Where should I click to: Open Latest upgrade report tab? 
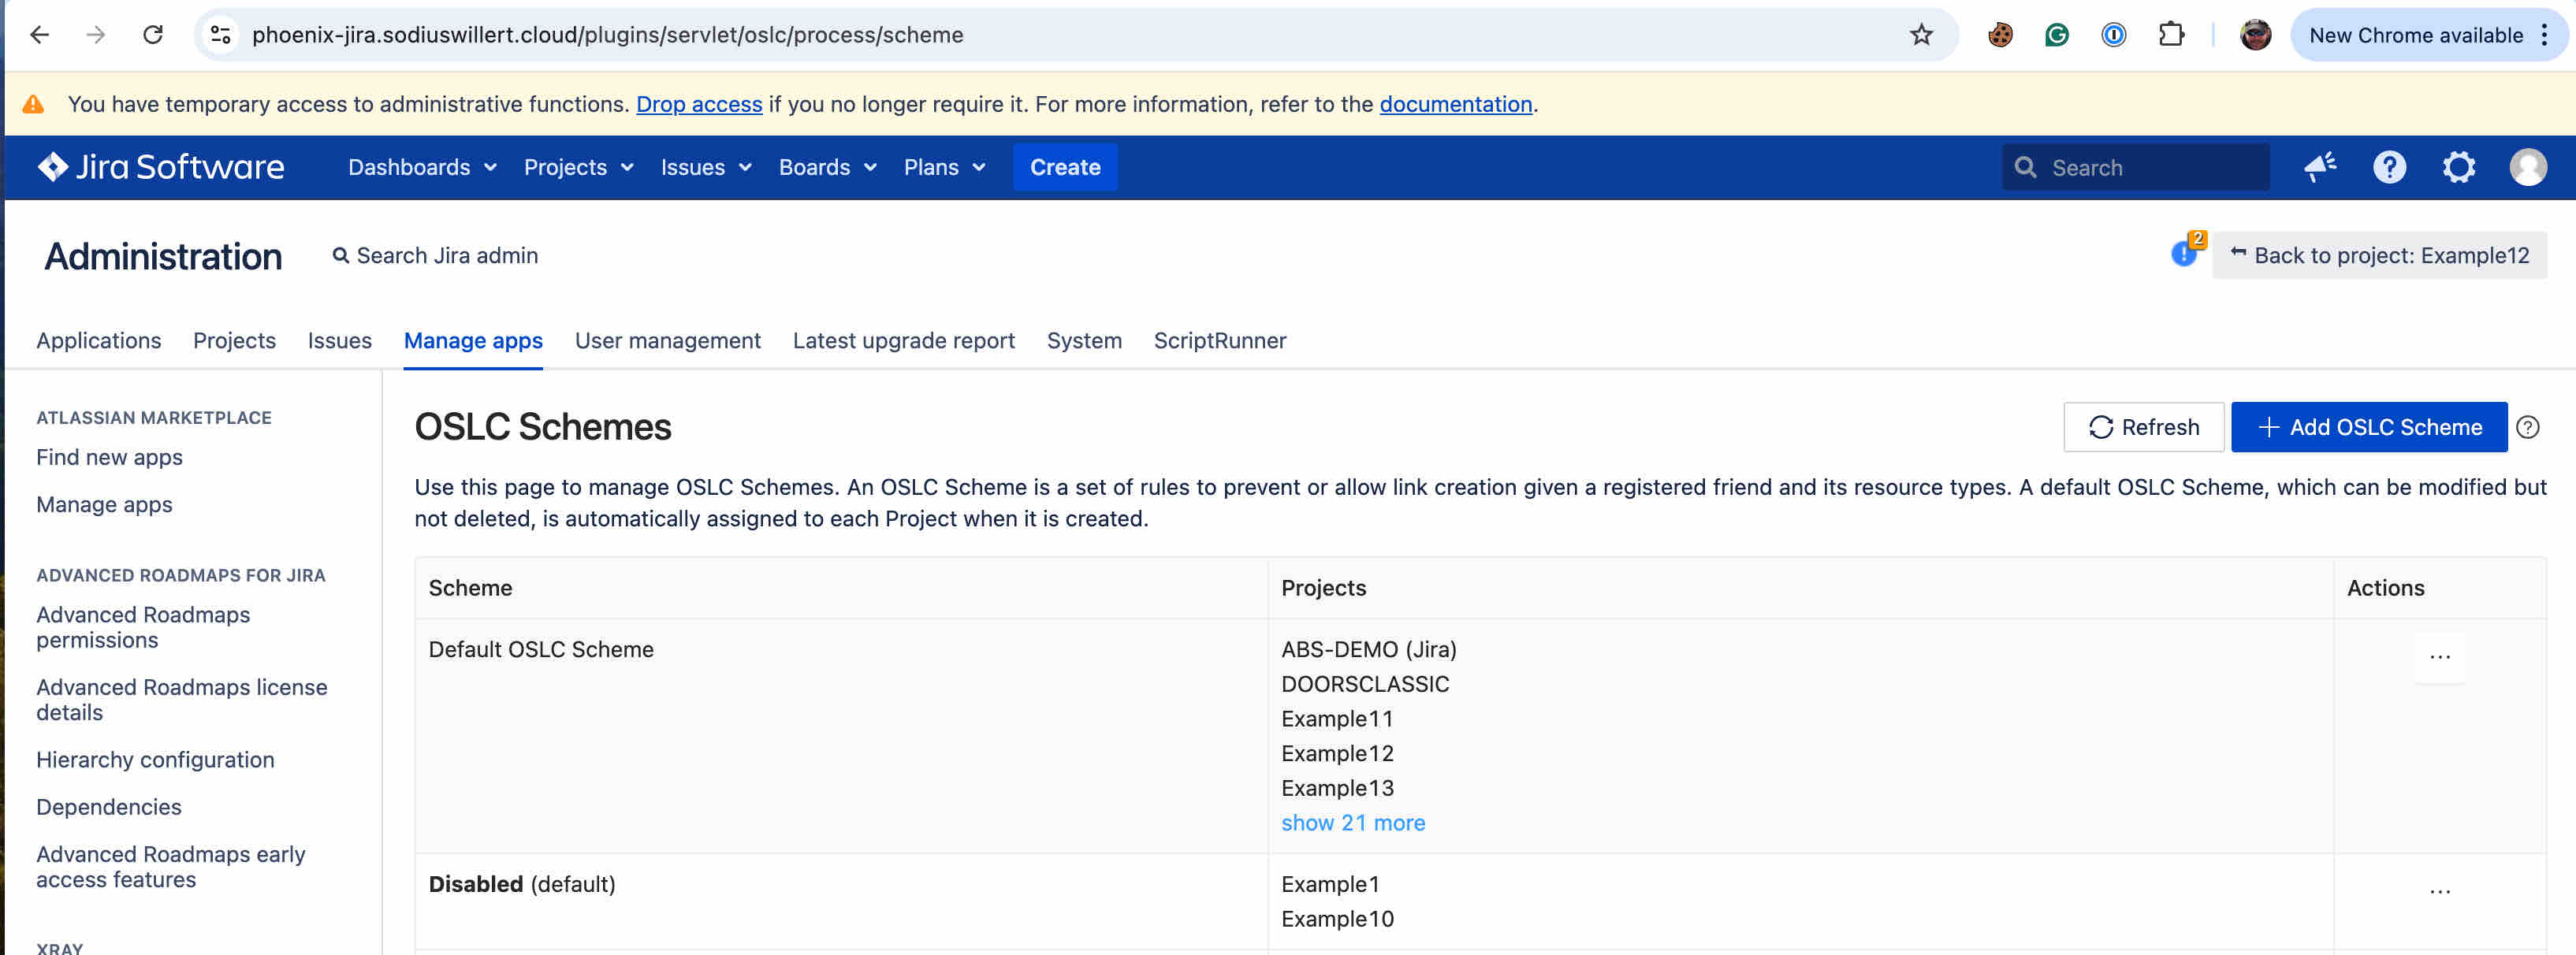[x=903, y=341]
